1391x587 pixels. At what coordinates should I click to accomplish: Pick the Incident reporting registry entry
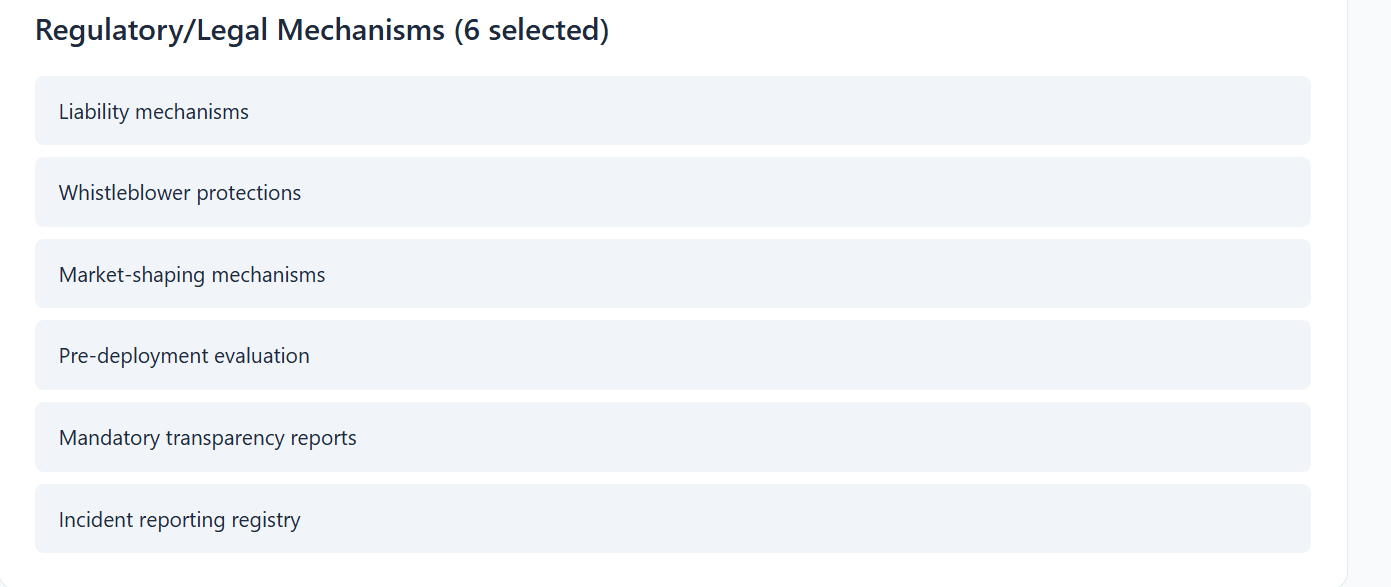(x=672, y=520)
